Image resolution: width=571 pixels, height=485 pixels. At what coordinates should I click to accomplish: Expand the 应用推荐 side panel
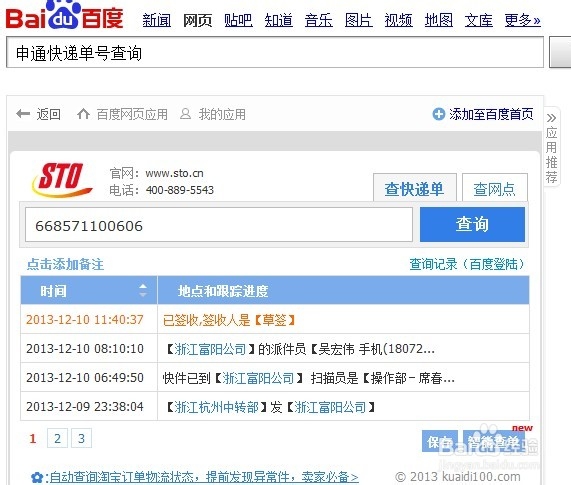tap(551, 147)
